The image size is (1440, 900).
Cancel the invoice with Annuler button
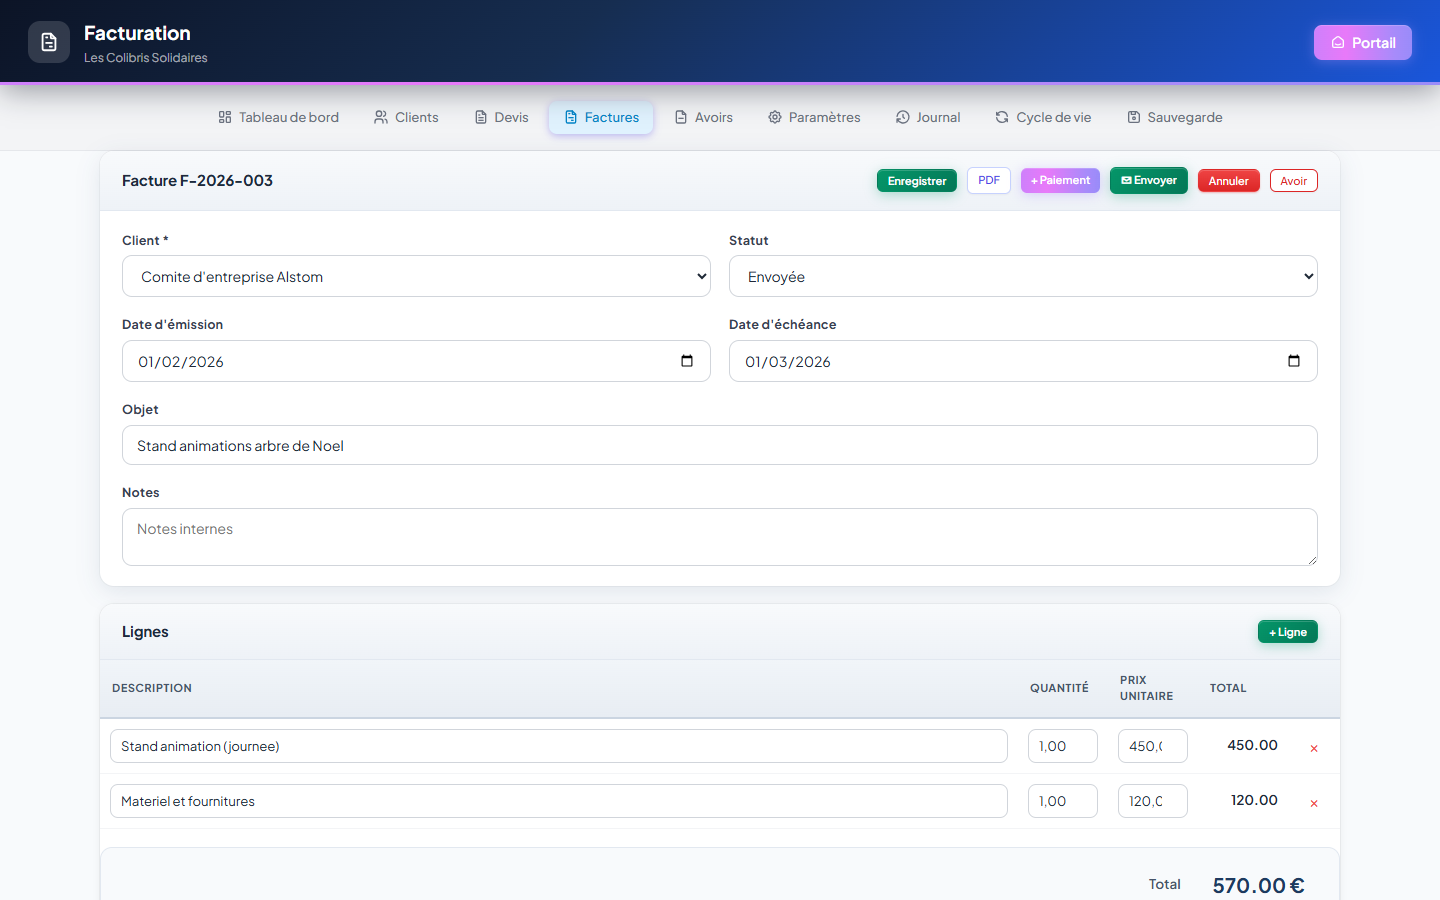(1229, 181)
